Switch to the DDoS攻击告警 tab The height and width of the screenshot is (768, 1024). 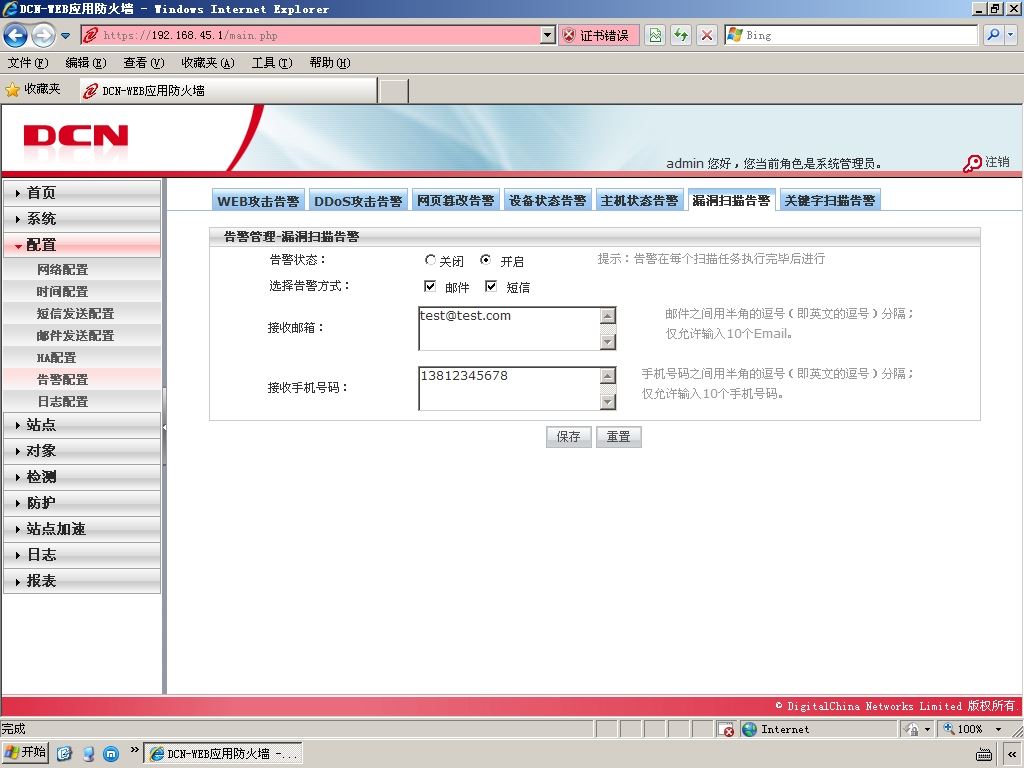click(358, 200)
